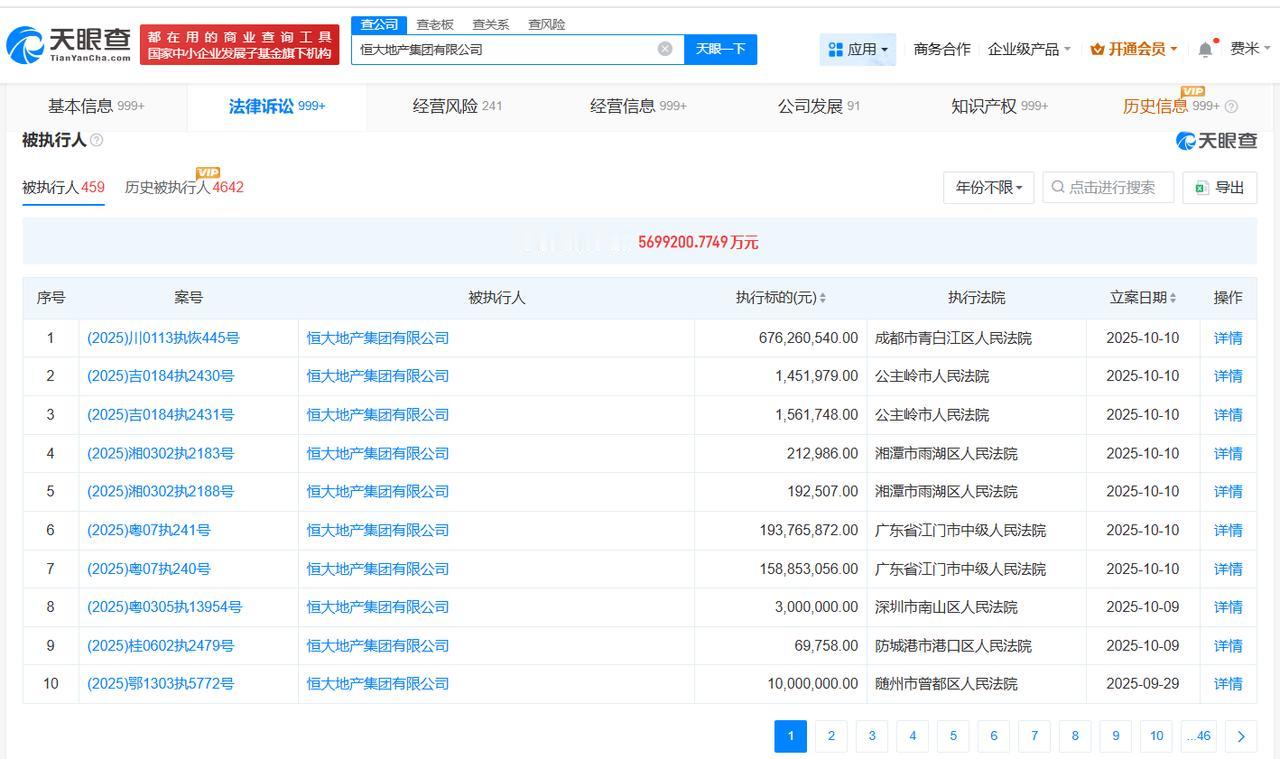The height and width of the screenshot is (759, 1280).
Task: Click the 天眼一下 search button
Action: click(x=720, y=48)
